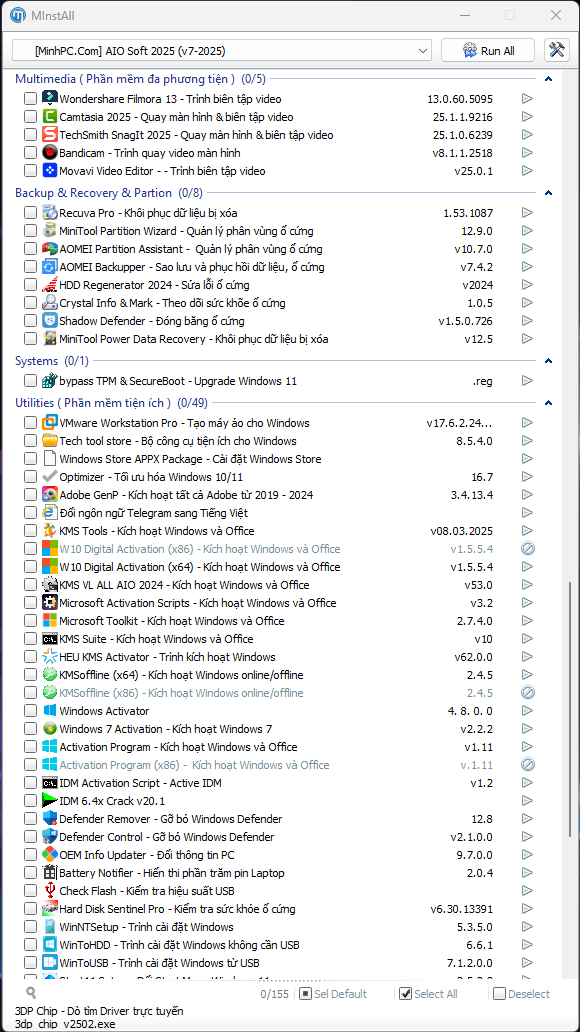Click the Windows 7 Activation icon
This screenshot has height=1032, width=580.
coord(49,729)
